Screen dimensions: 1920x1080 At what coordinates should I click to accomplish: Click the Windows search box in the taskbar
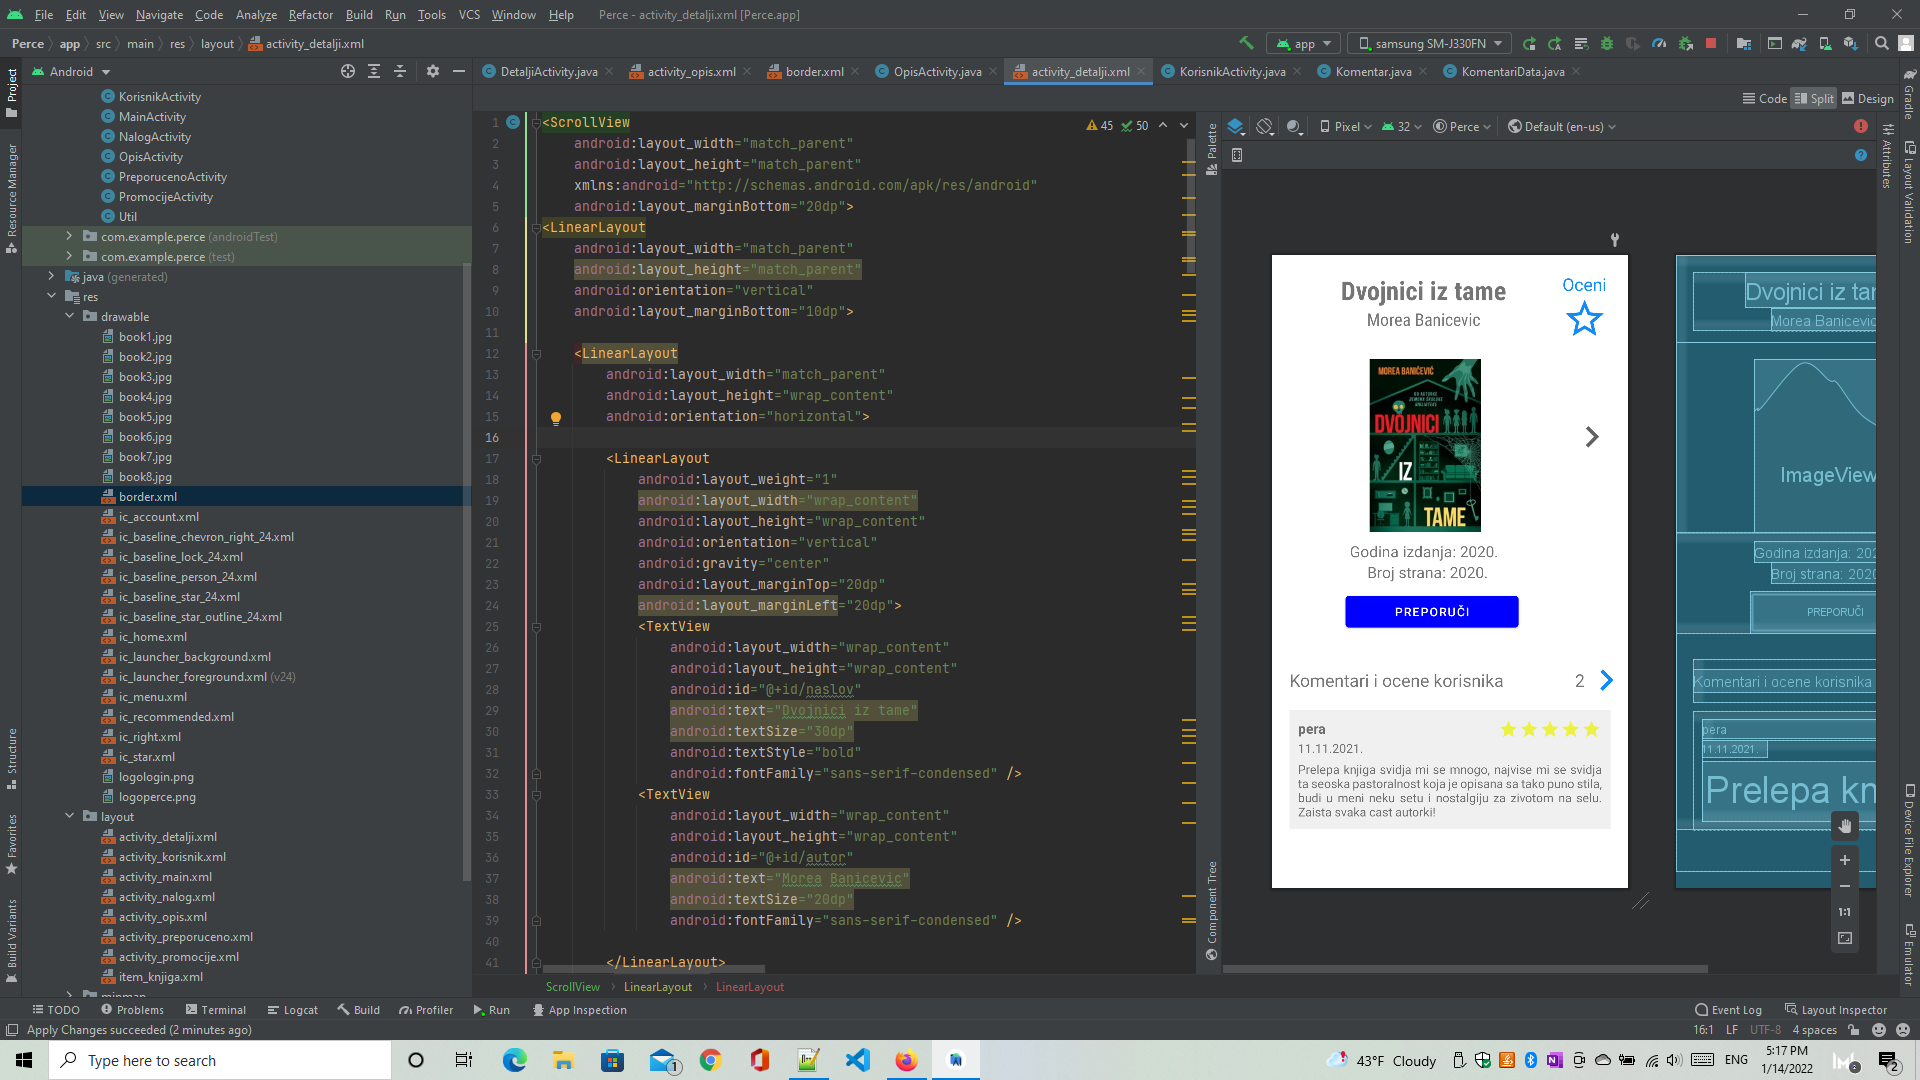220,1060
